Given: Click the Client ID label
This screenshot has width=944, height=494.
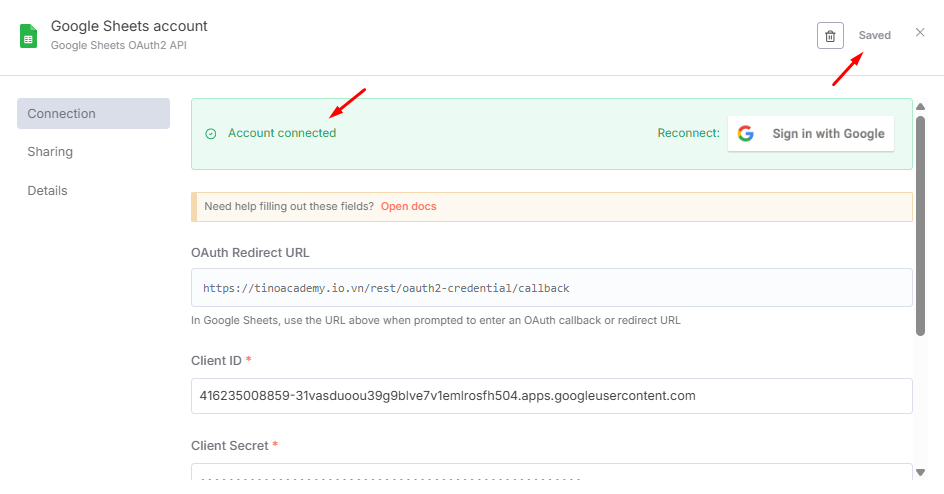Looking at the screenshot, I should point(216,360).
